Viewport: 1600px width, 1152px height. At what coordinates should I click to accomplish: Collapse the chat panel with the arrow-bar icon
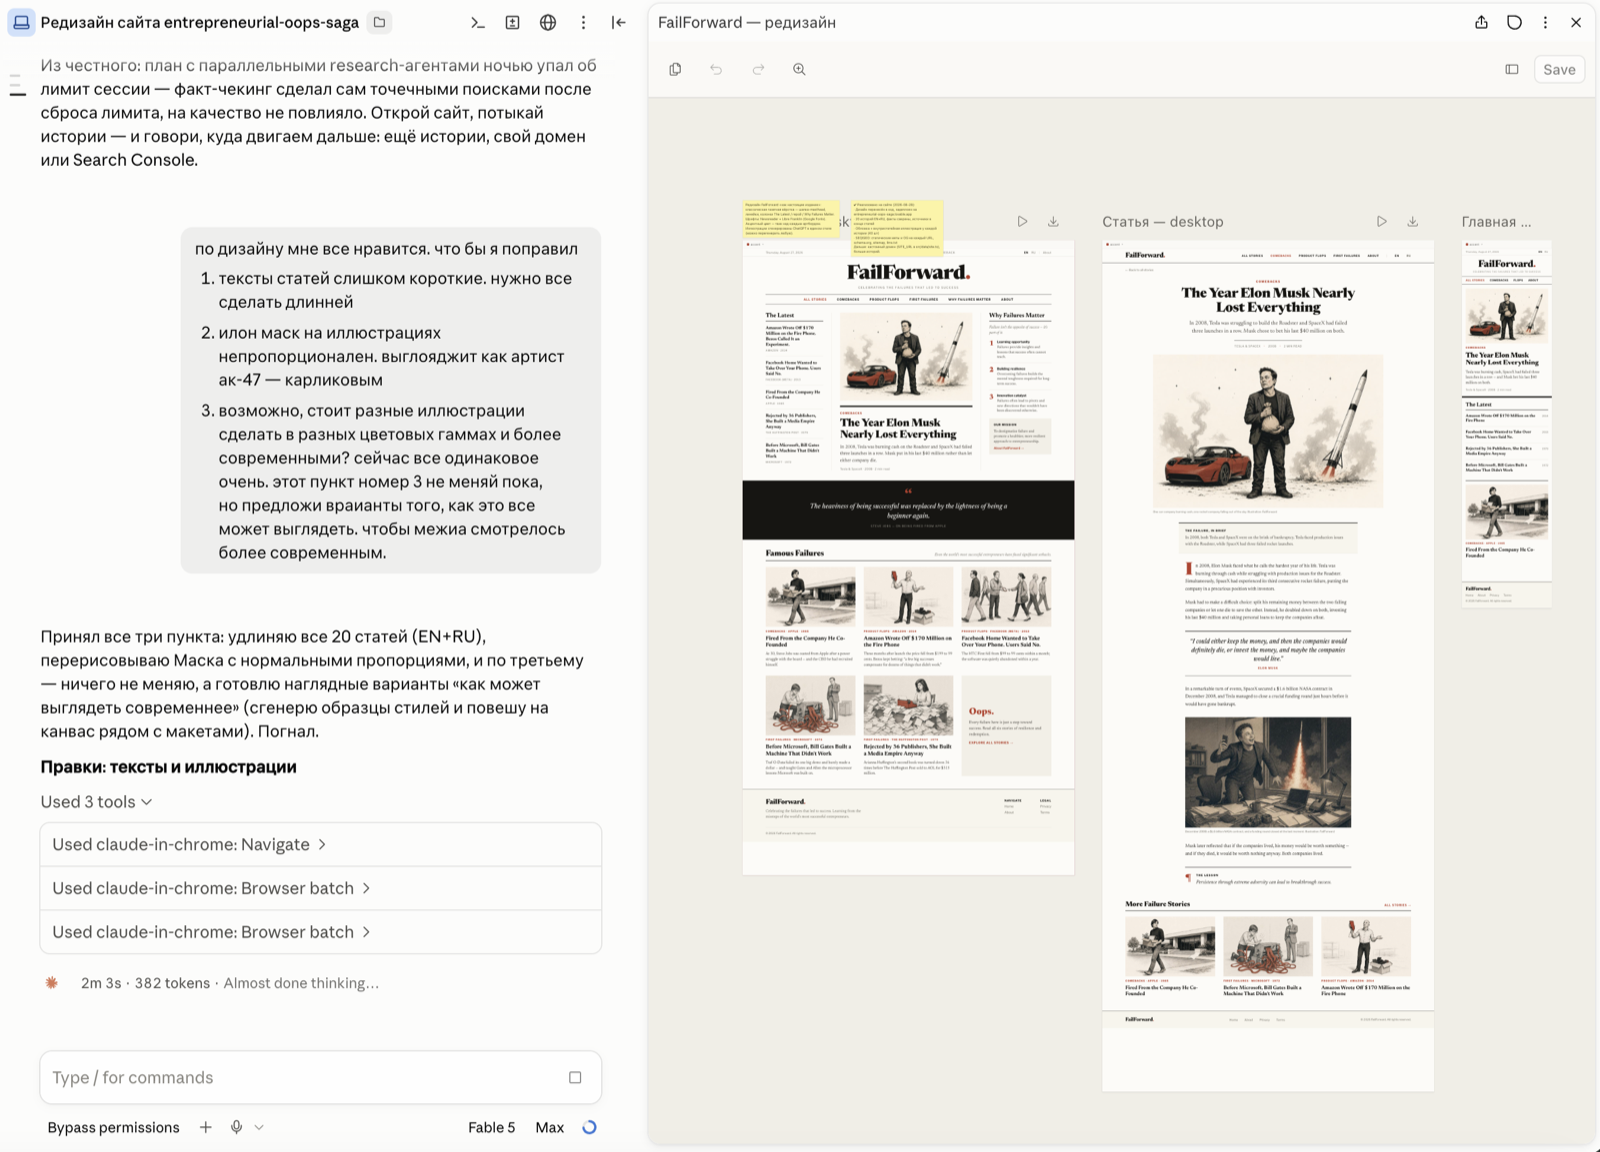(x=619, y=22)
